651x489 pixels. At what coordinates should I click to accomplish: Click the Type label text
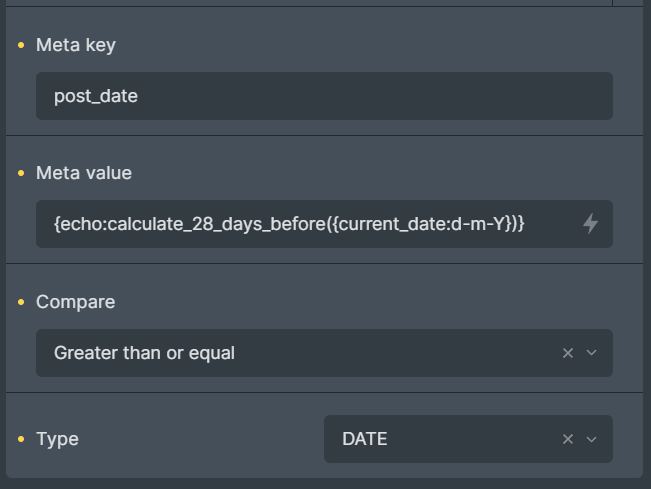point(57,439)
